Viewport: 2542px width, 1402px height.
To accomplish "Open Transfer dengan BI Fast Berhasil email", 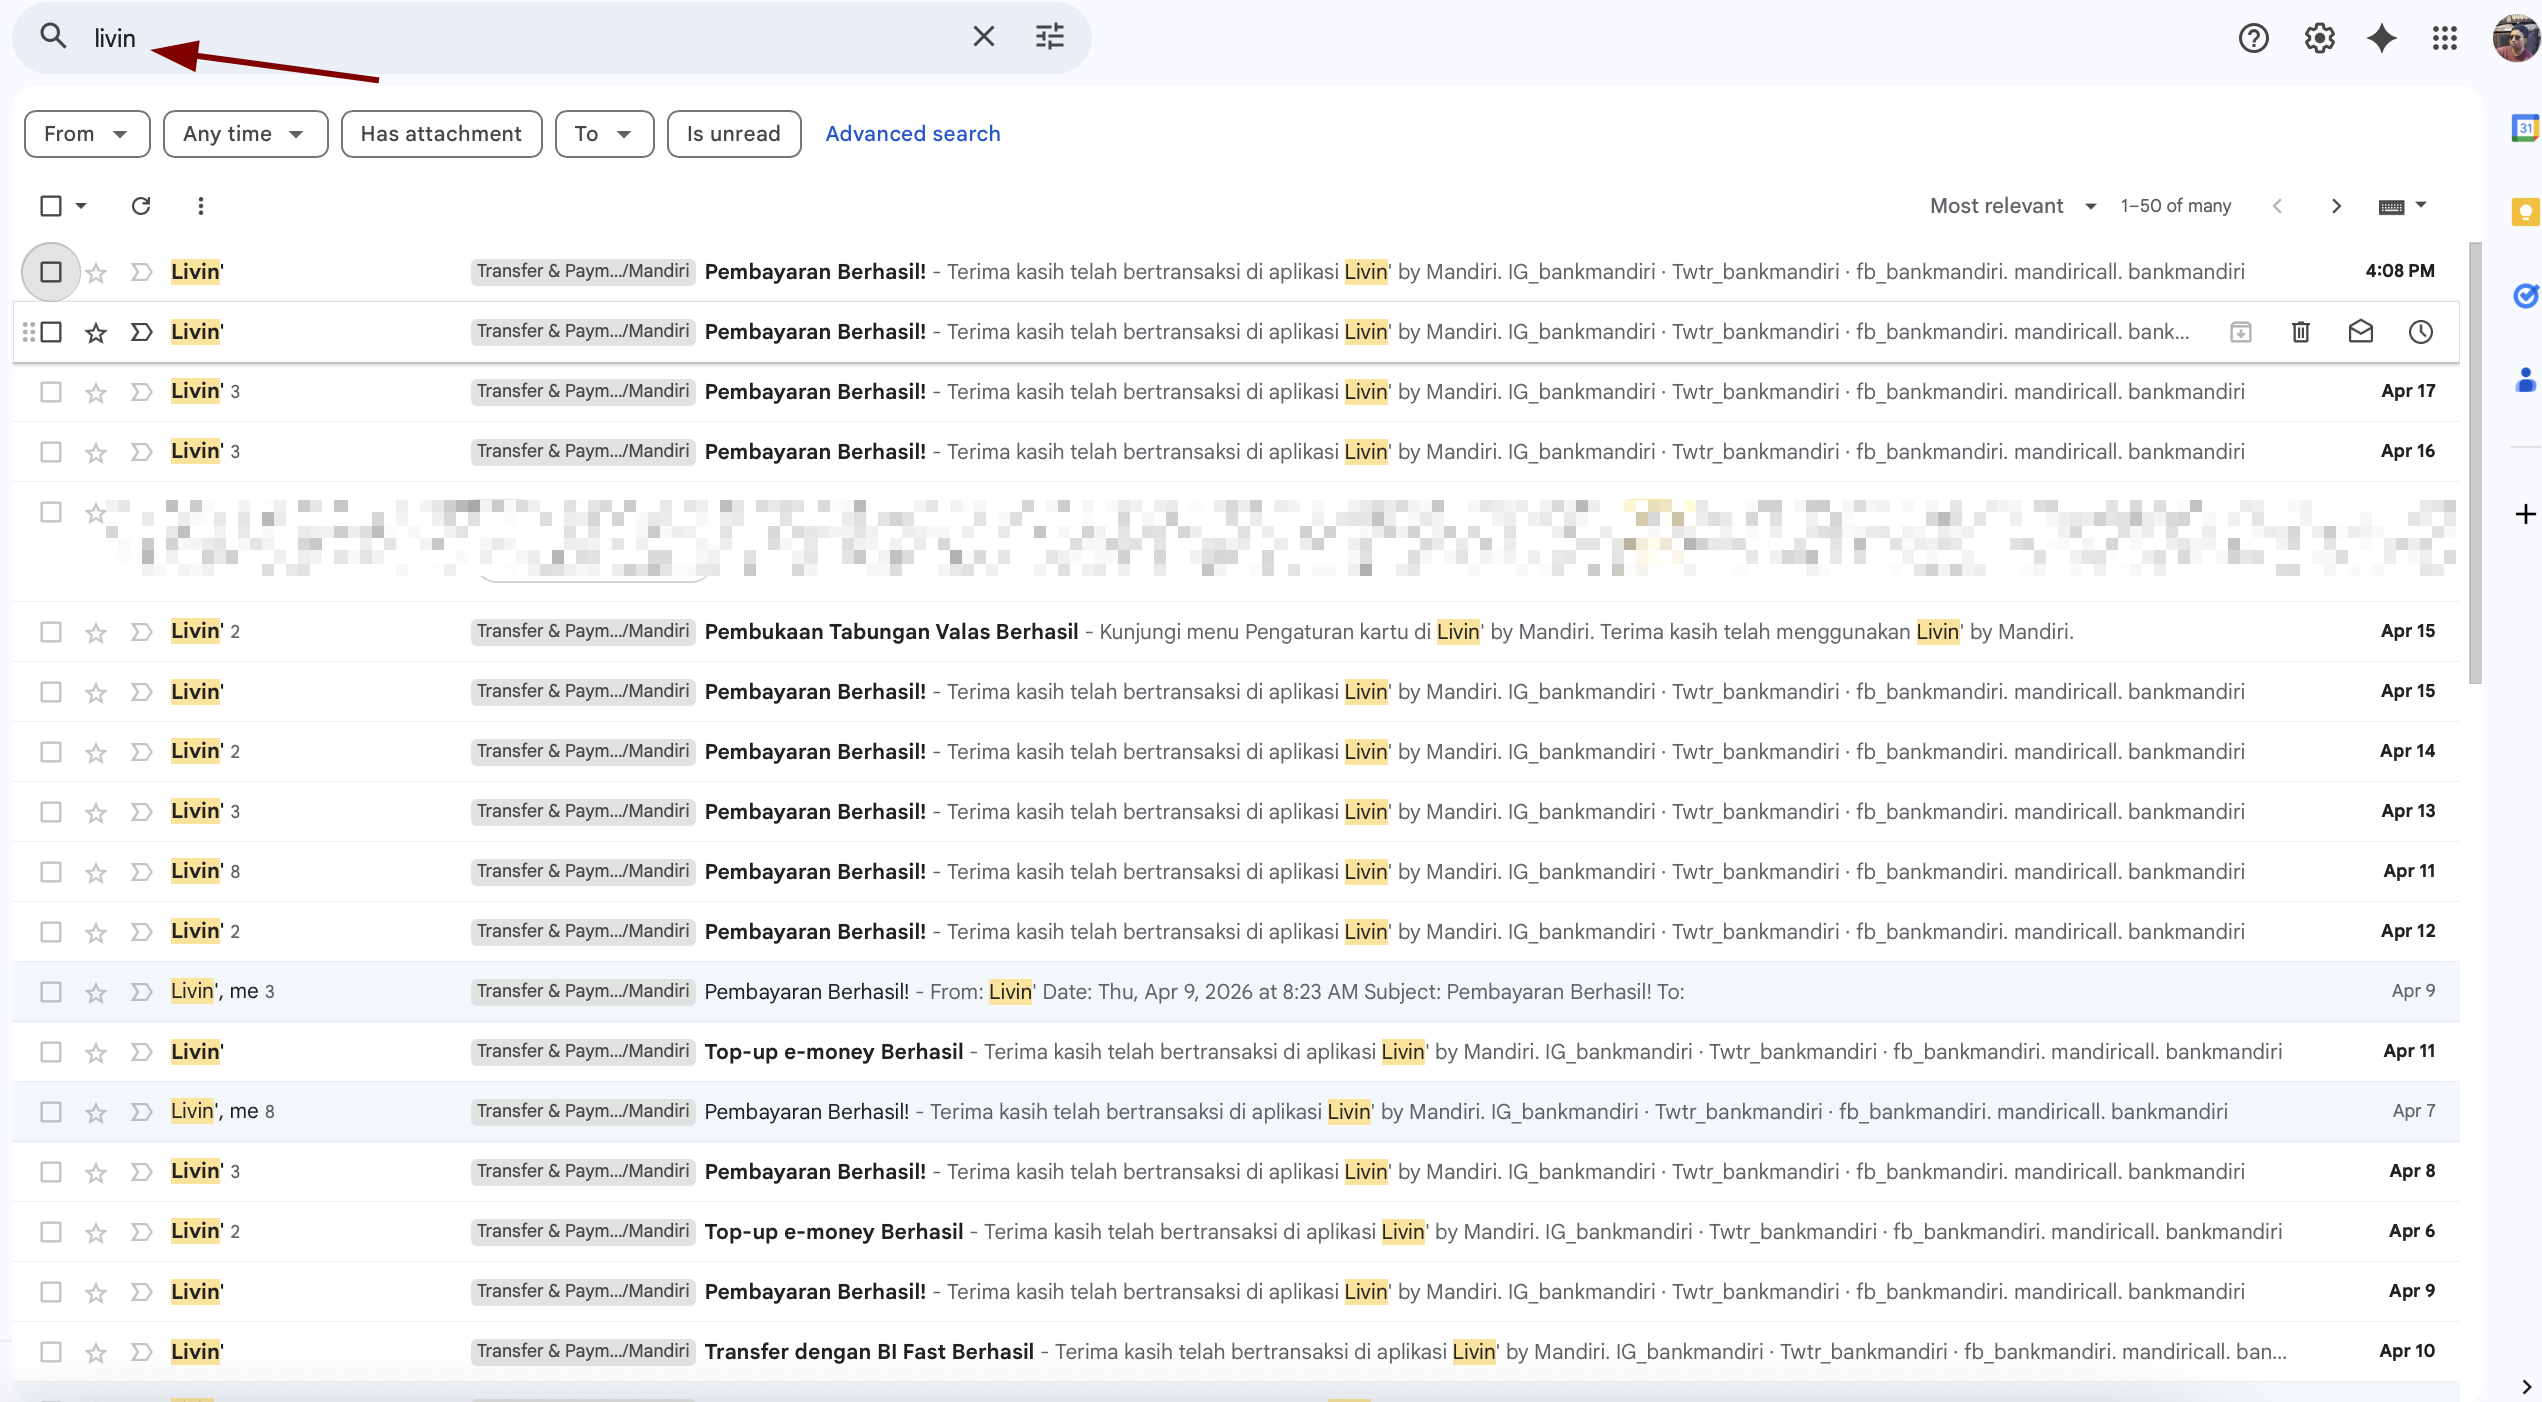I will coord(1236,1352).
